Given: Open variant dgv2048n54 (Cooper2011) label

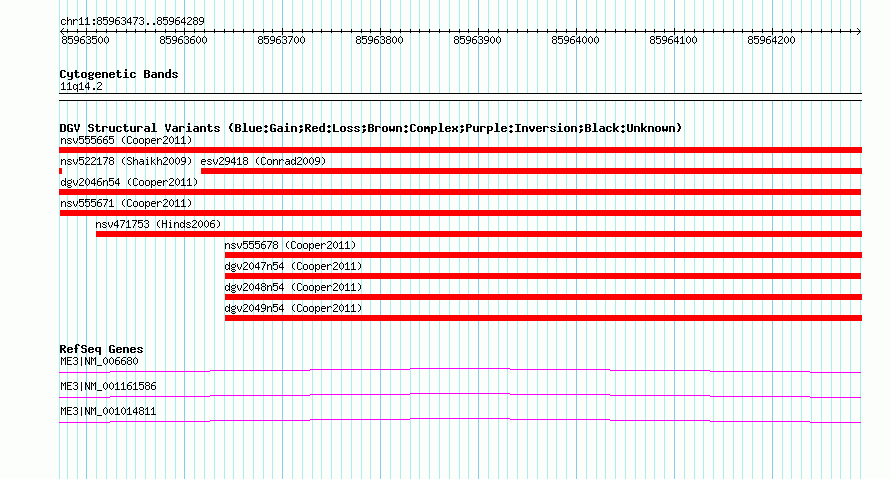Looking at the screenshot, I should (293, 287).
